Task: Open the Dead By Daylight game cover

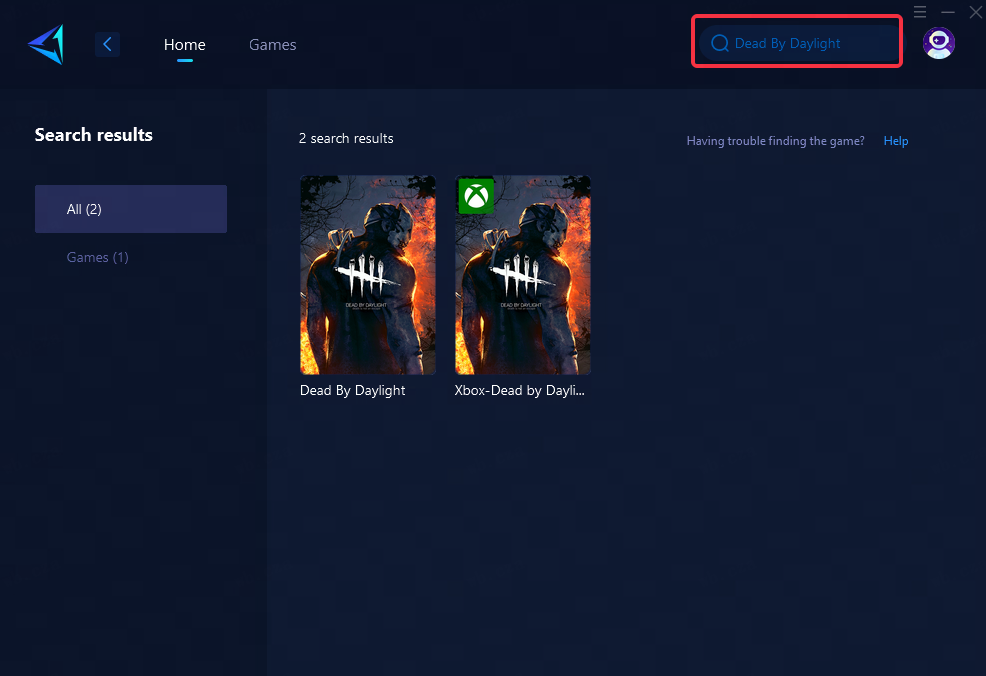Action: (368, 275)
